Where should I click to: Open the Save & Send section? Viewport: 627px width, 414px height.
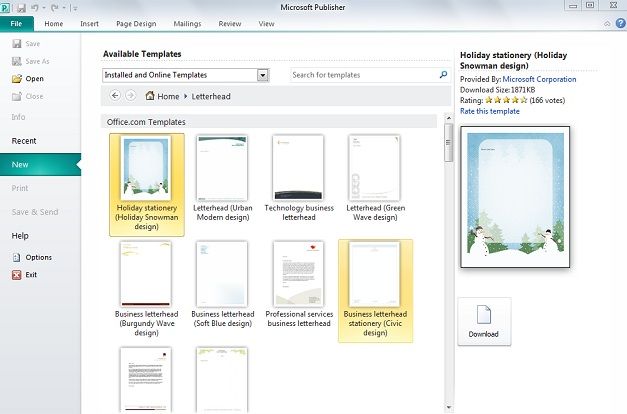tap(35, 212)
